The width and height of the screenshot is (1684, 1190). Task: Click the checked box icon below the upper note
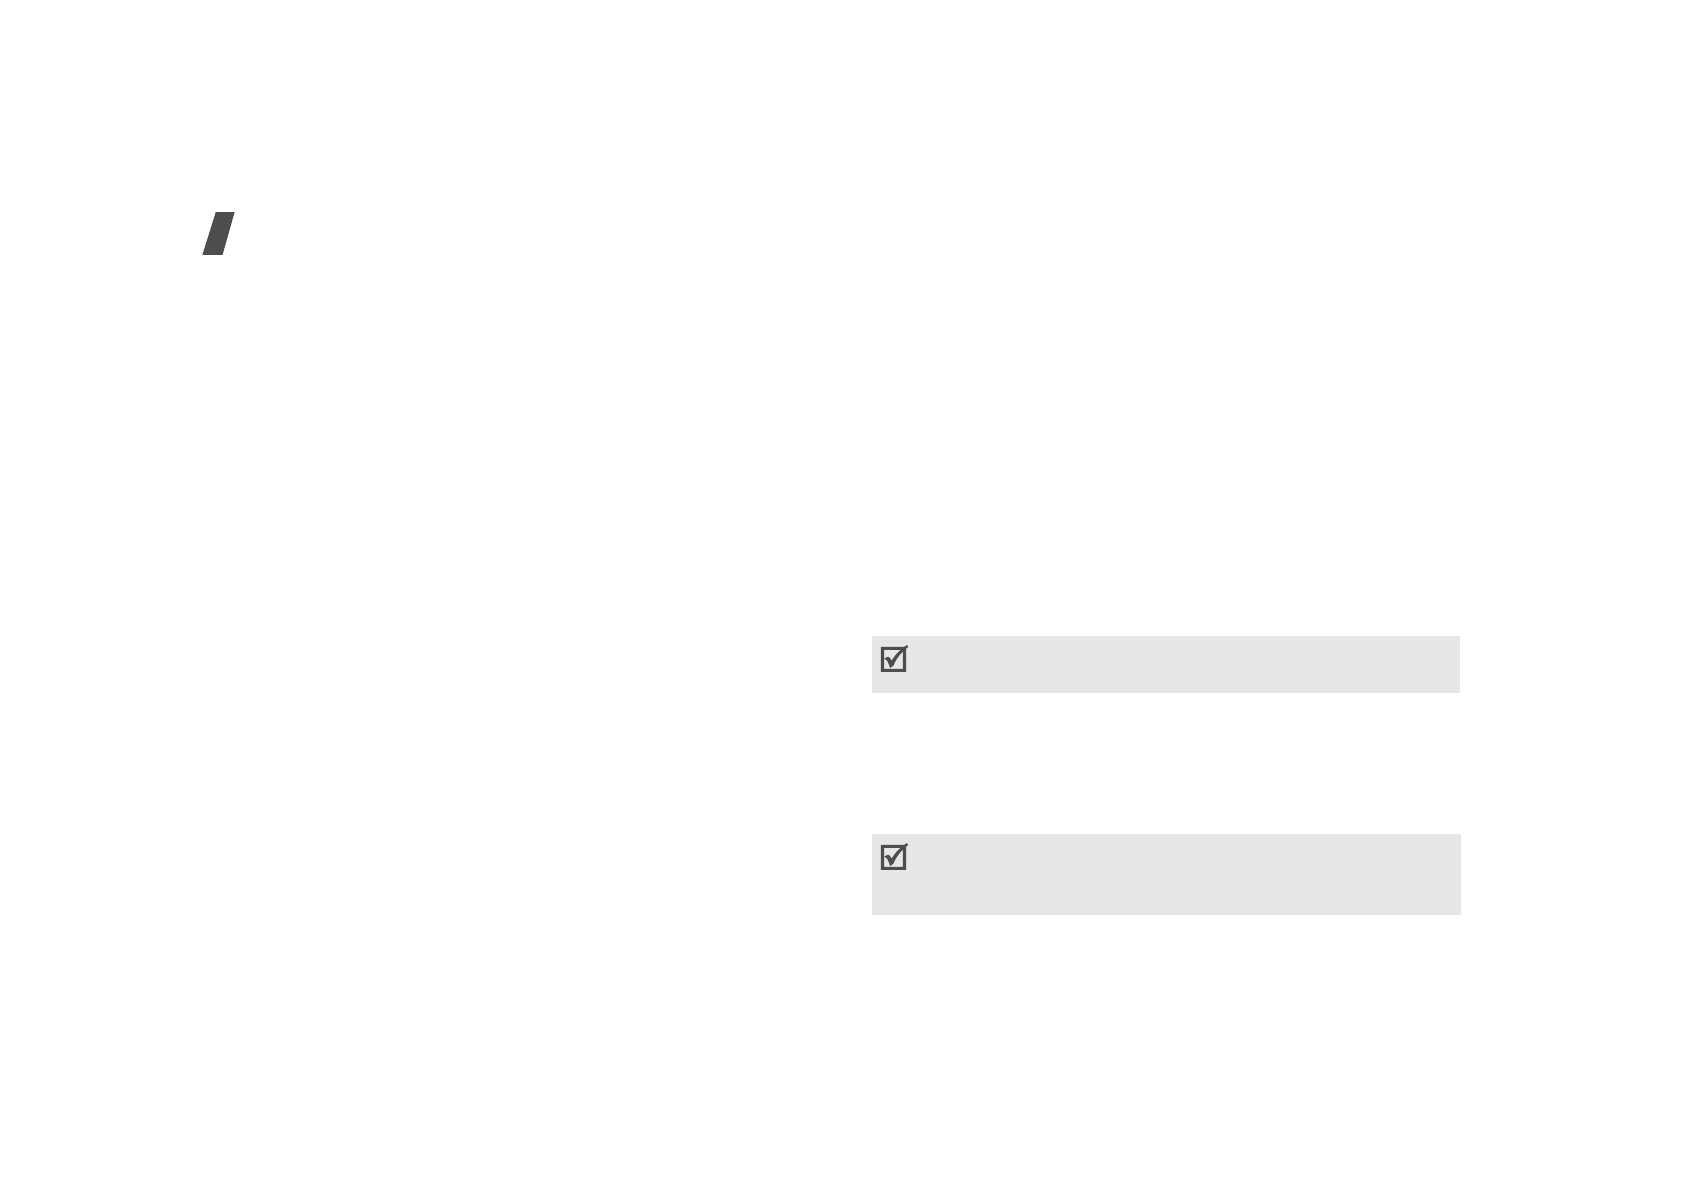point(894,857)
